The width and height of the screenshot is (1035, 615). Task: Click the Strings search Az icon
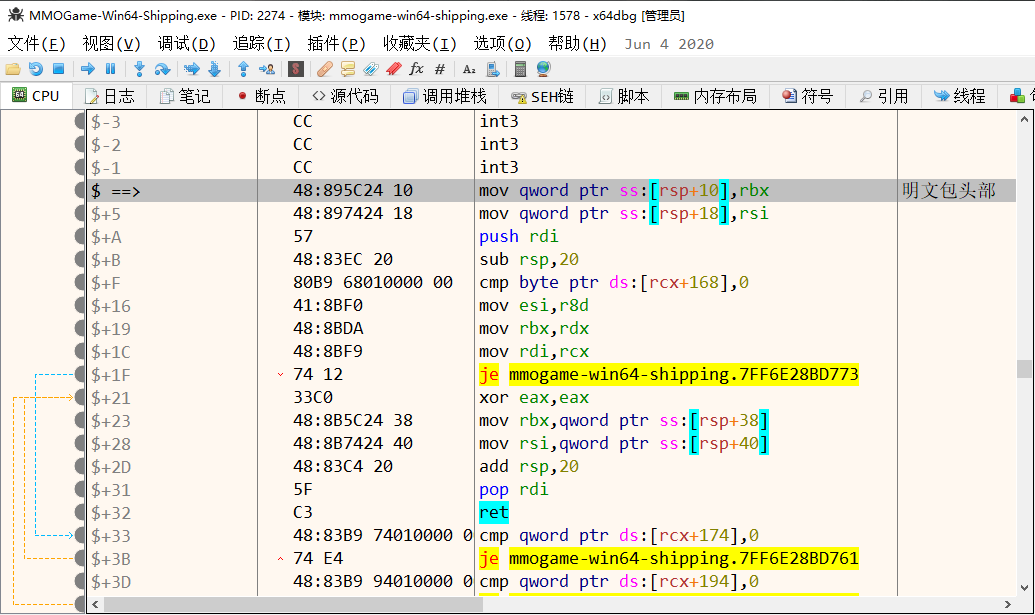469,69
